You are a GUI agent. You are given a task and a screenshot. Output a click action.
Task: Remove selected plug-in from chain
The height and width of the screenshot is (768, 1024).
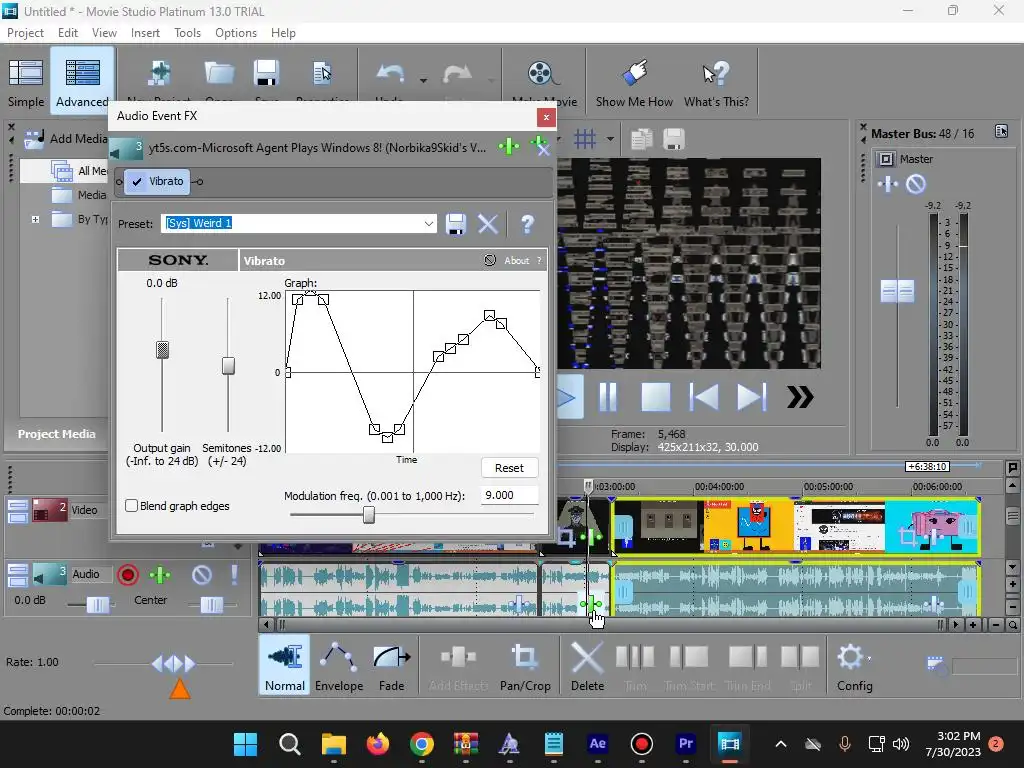click(x=539, y=146)
